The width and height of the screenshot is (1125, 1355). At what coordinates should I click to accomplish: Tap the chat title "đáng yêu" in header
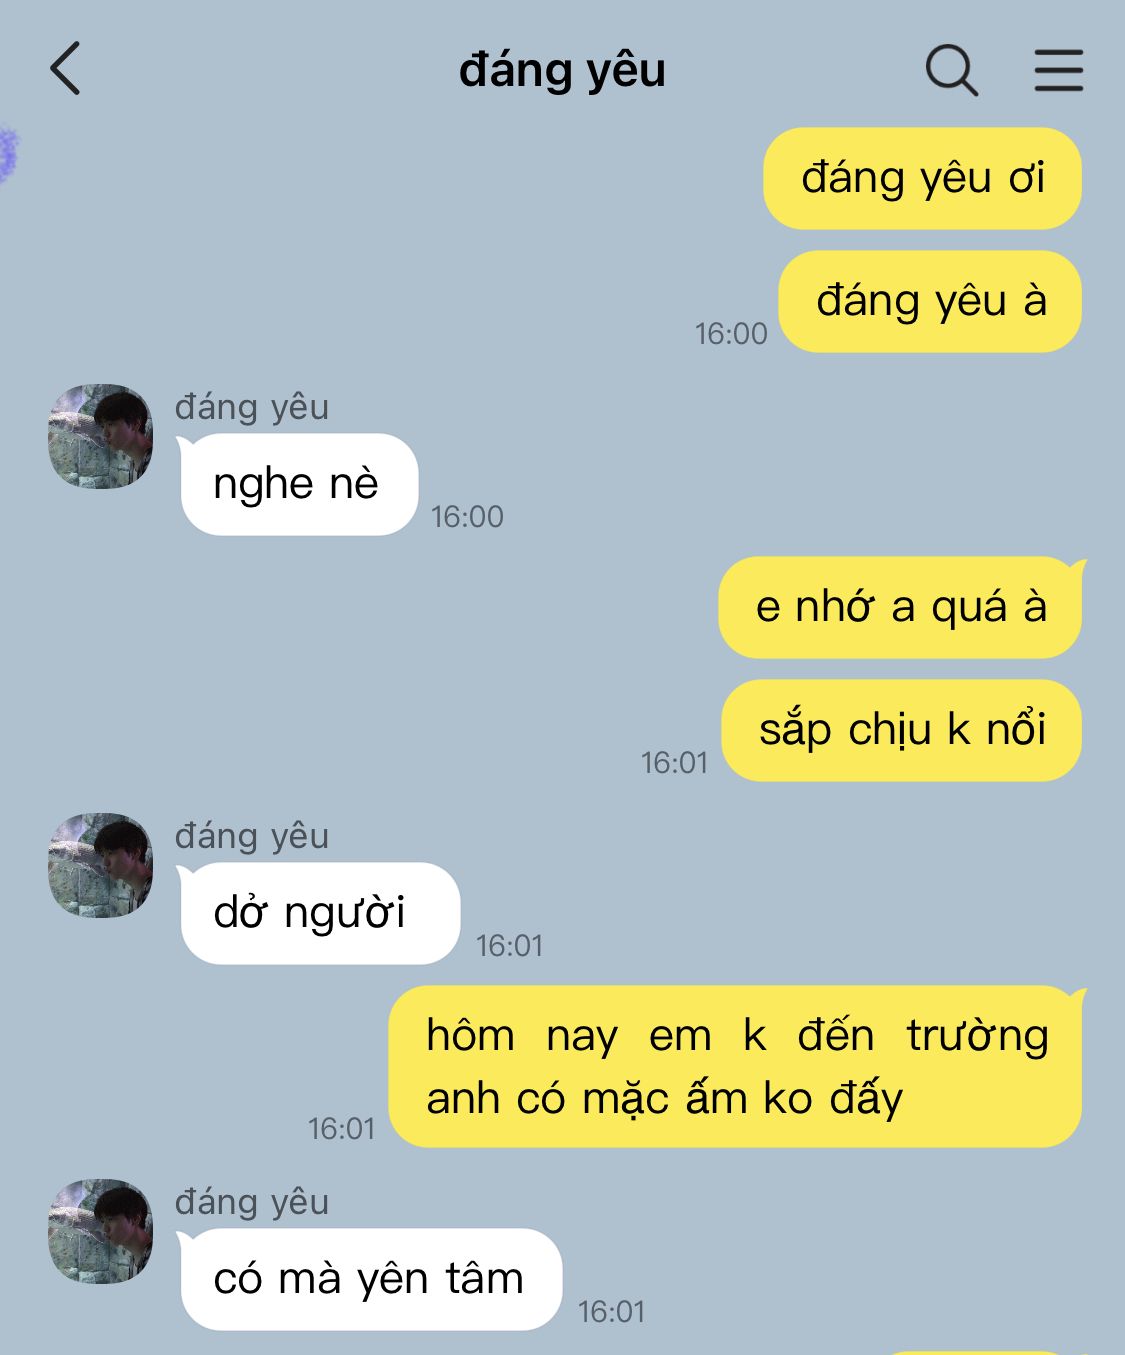(562, 70)
